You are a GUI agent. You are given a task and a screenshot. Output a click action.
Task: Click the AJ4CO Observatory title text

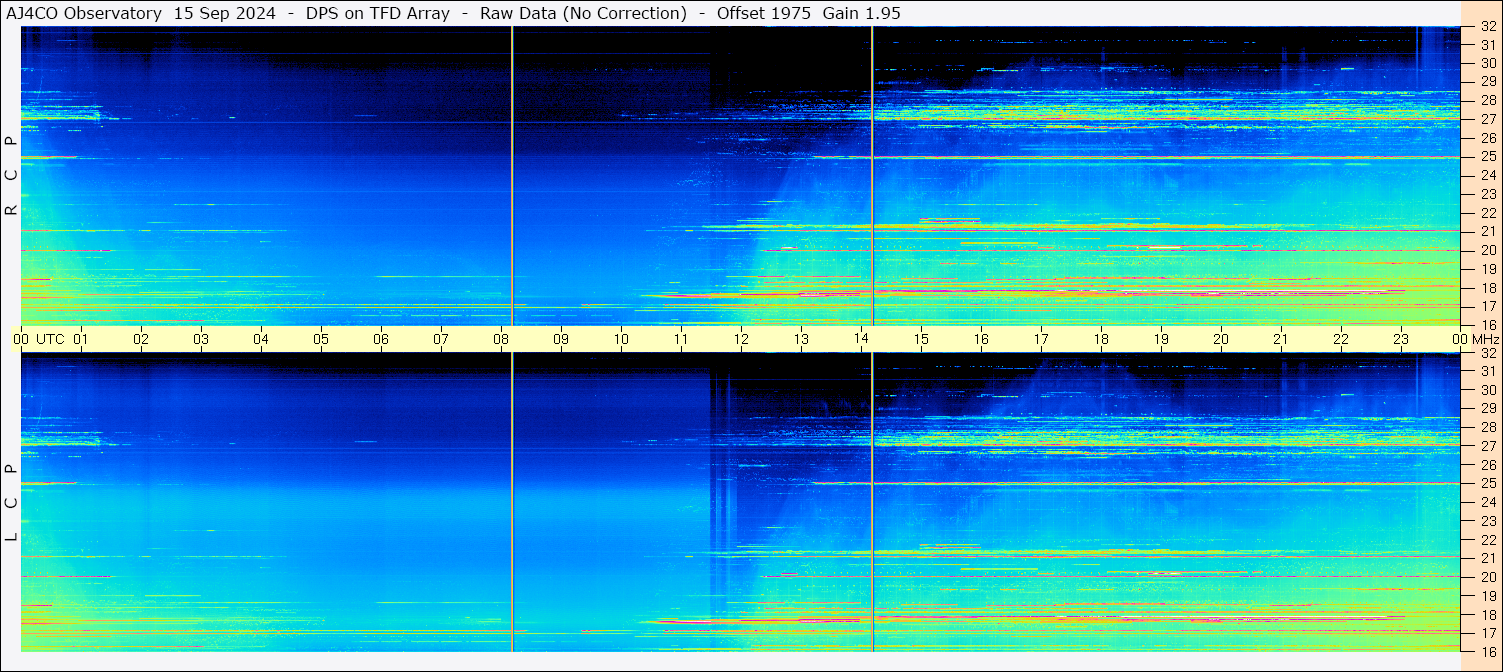[84, 13]
